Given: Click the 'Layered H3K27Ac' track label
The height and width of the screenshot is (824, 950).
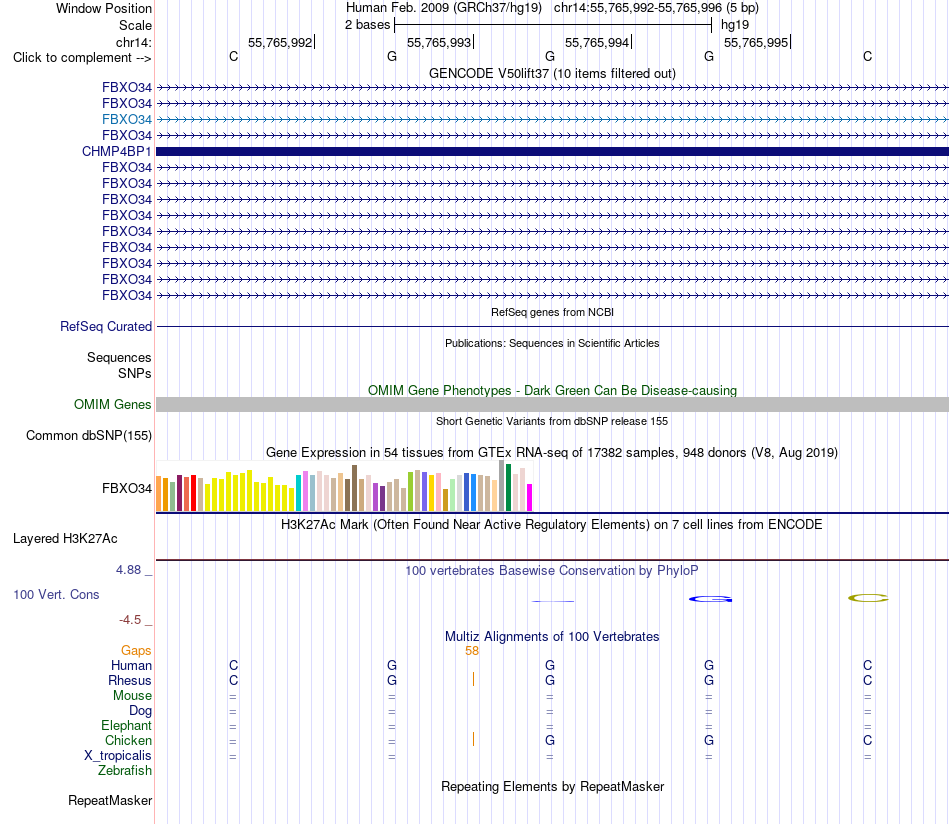Looking at the screenshot, I should tap(65, 539).
